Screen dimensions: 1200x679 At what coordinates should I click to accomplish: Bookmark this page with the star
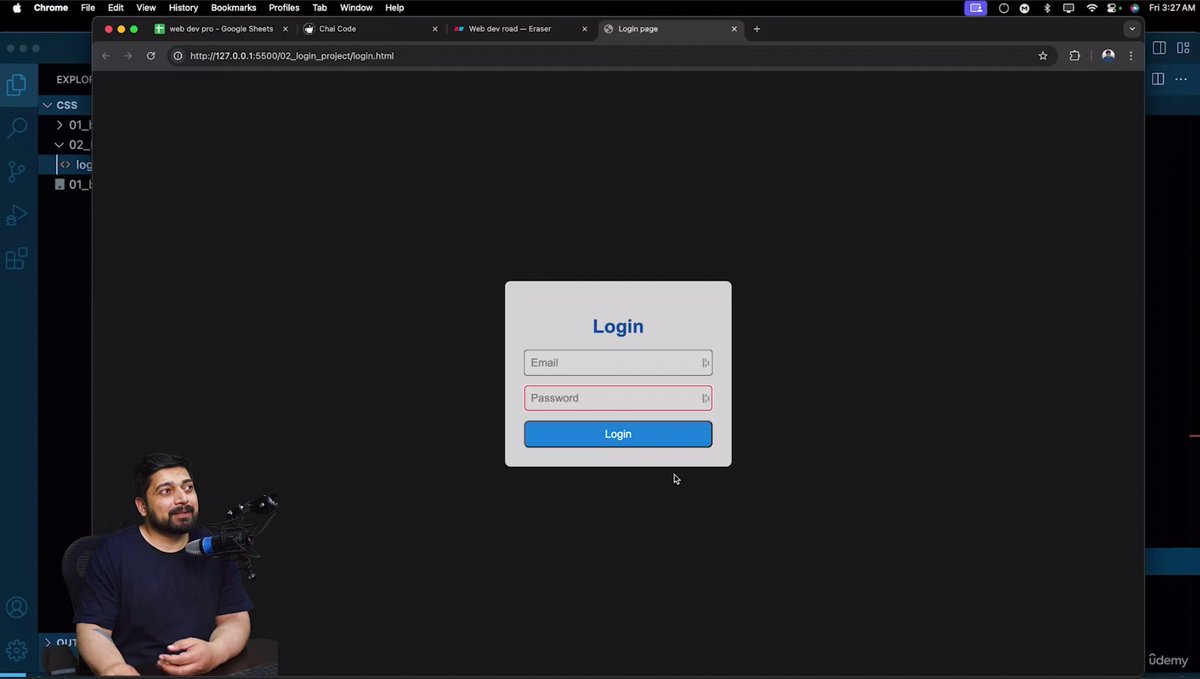tap(1043, 56)
